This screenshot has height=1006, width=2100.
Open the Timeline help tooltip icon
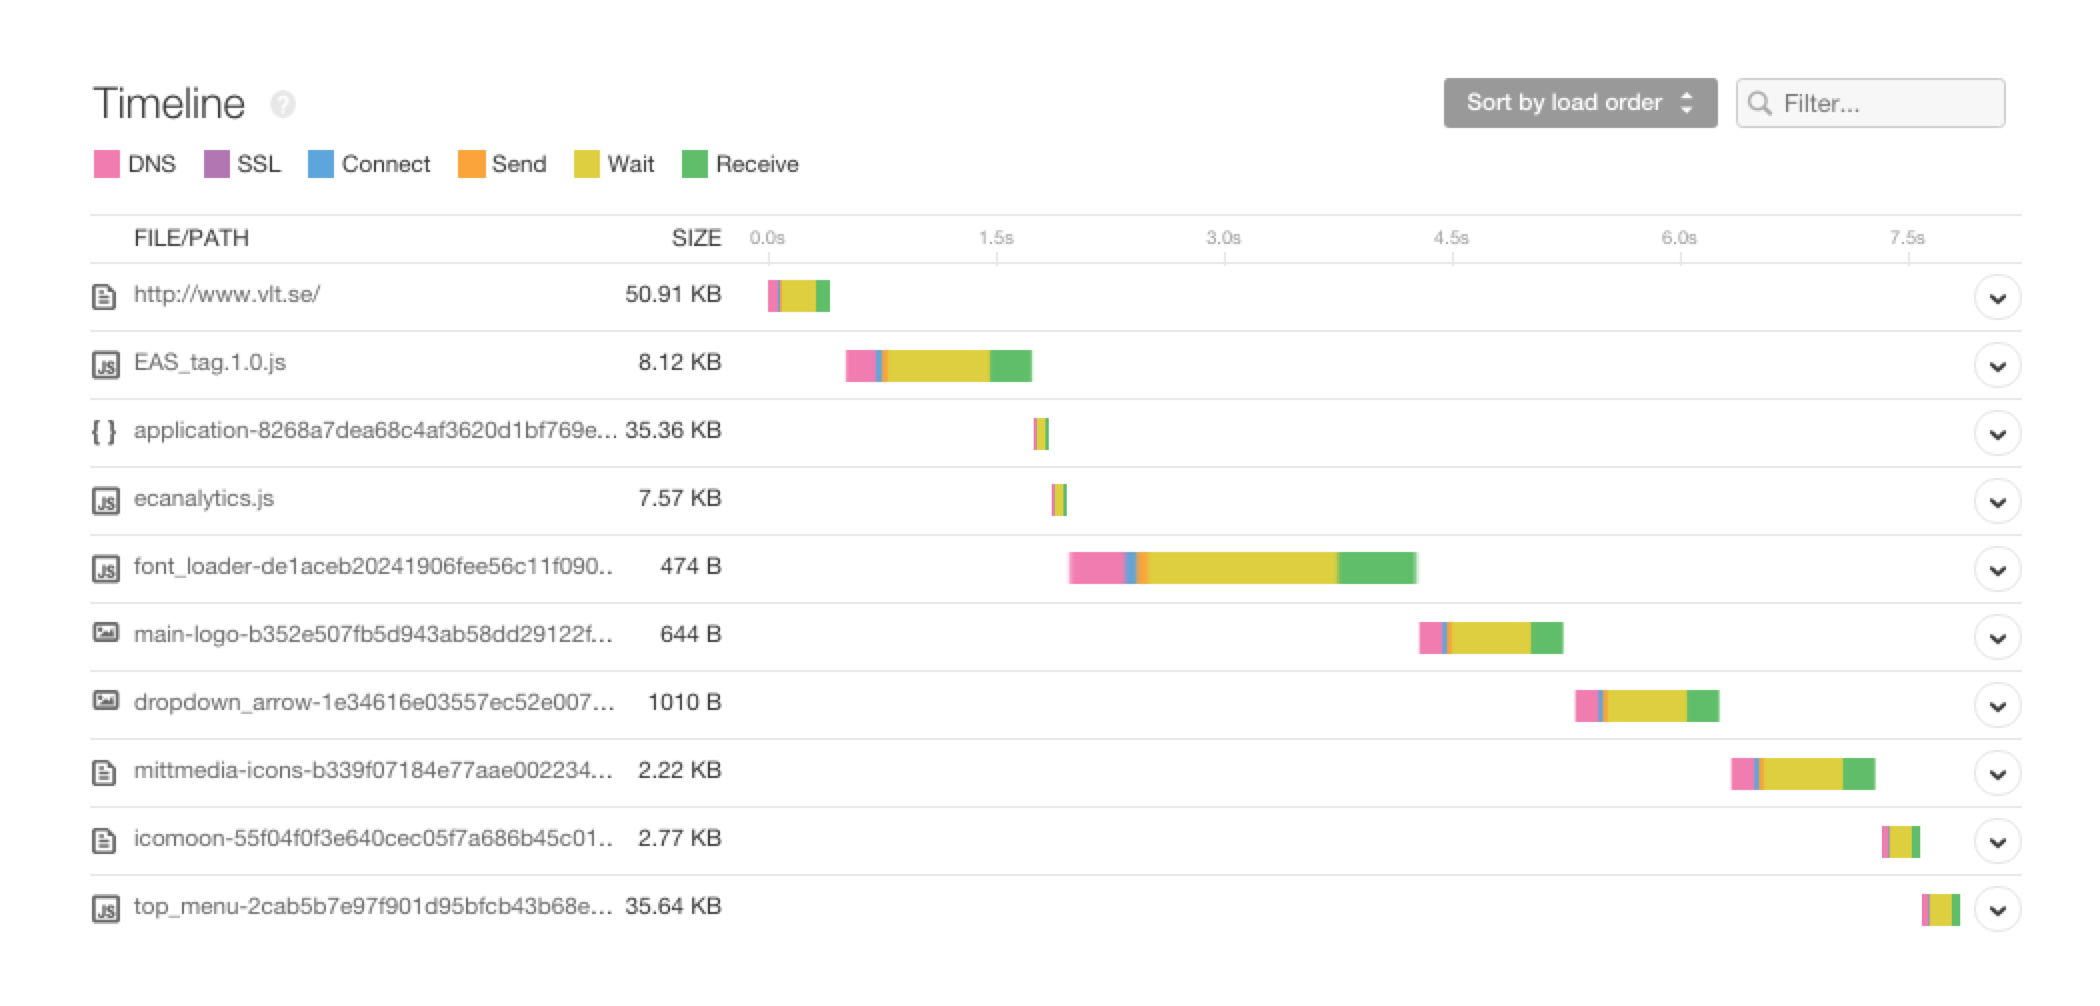282,104
